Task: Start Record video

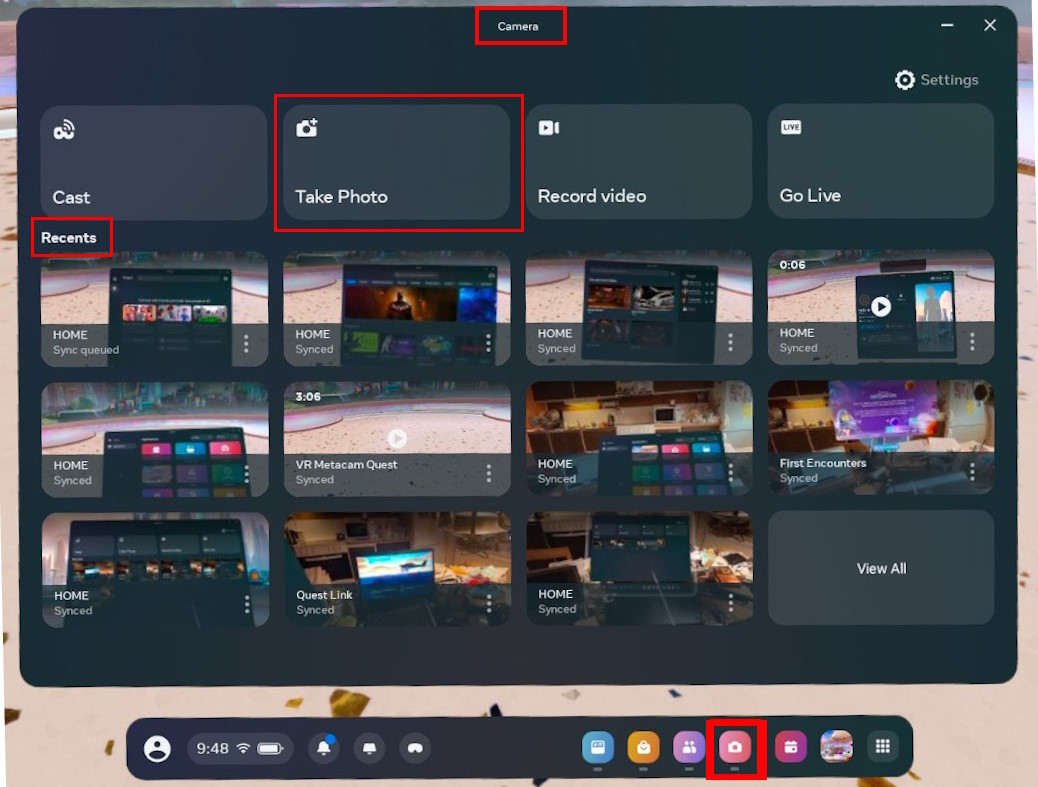Action: (x=638, y=162)
